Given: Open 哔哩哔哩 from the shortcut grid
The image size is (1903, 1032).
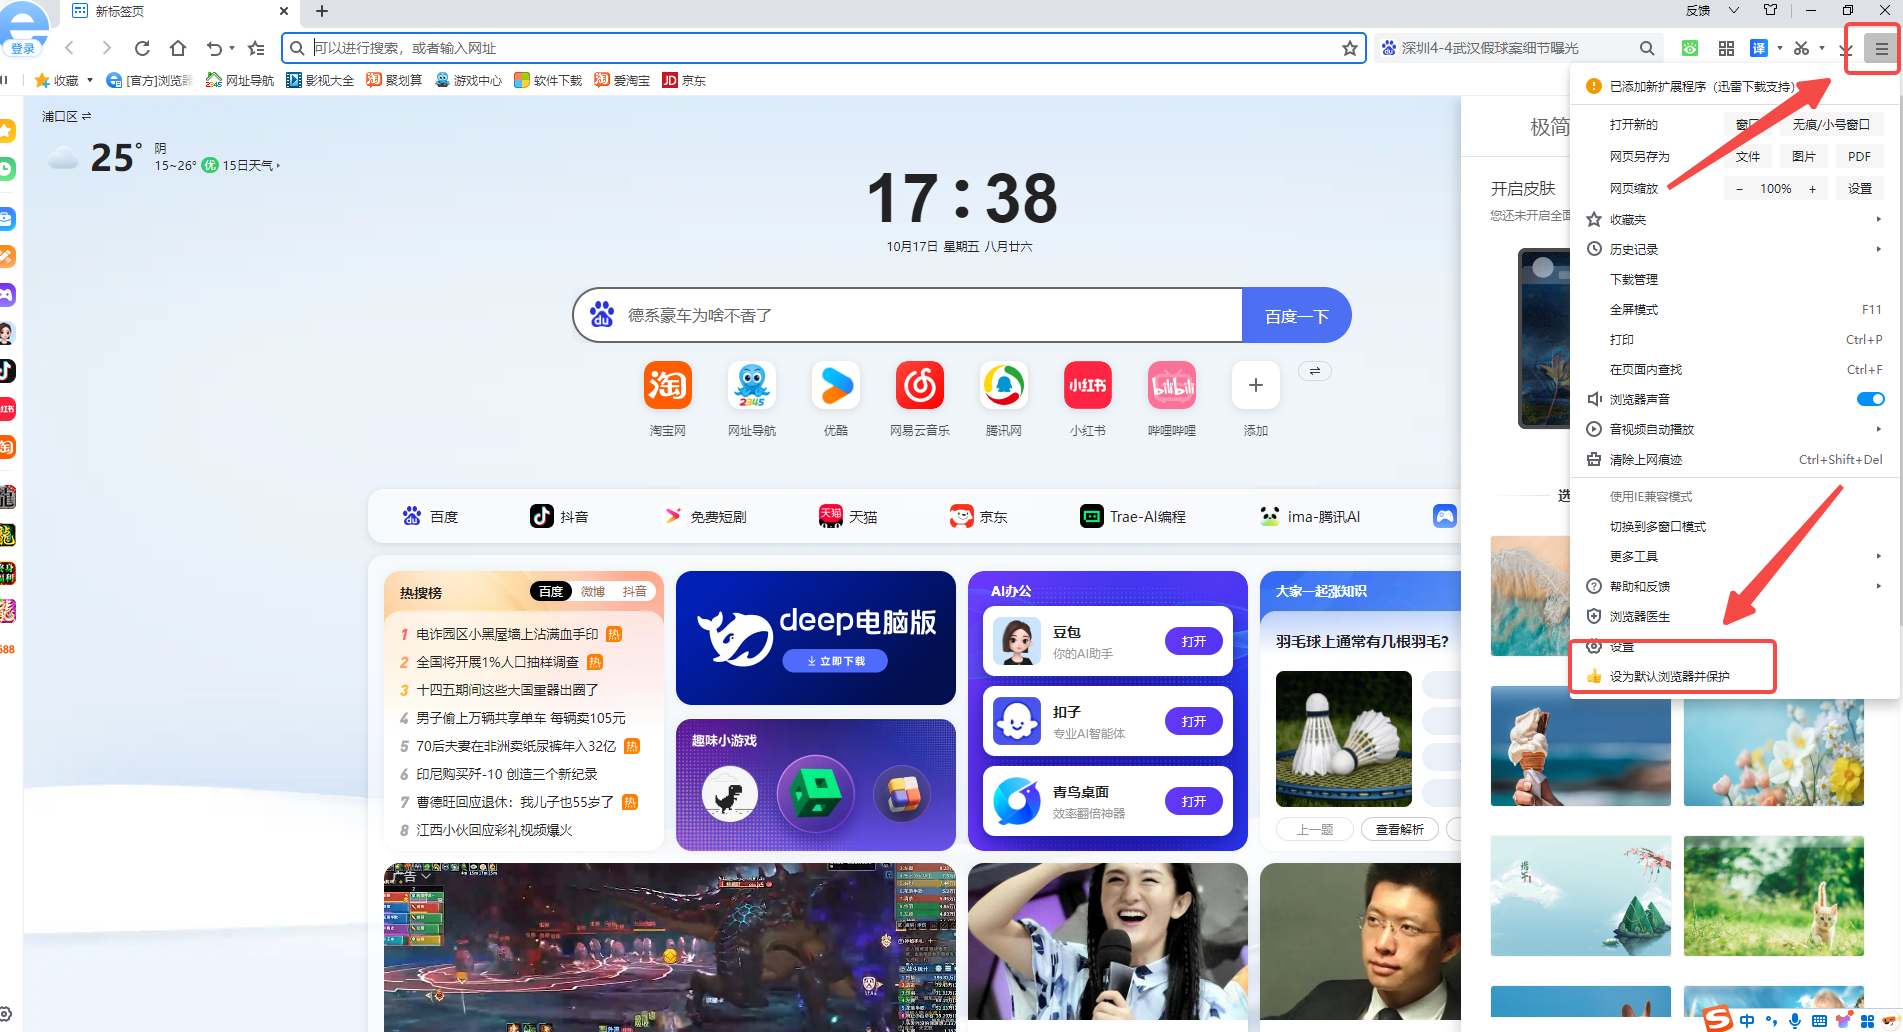Looking at the screenshot, I should click(x=1171, y=385).
